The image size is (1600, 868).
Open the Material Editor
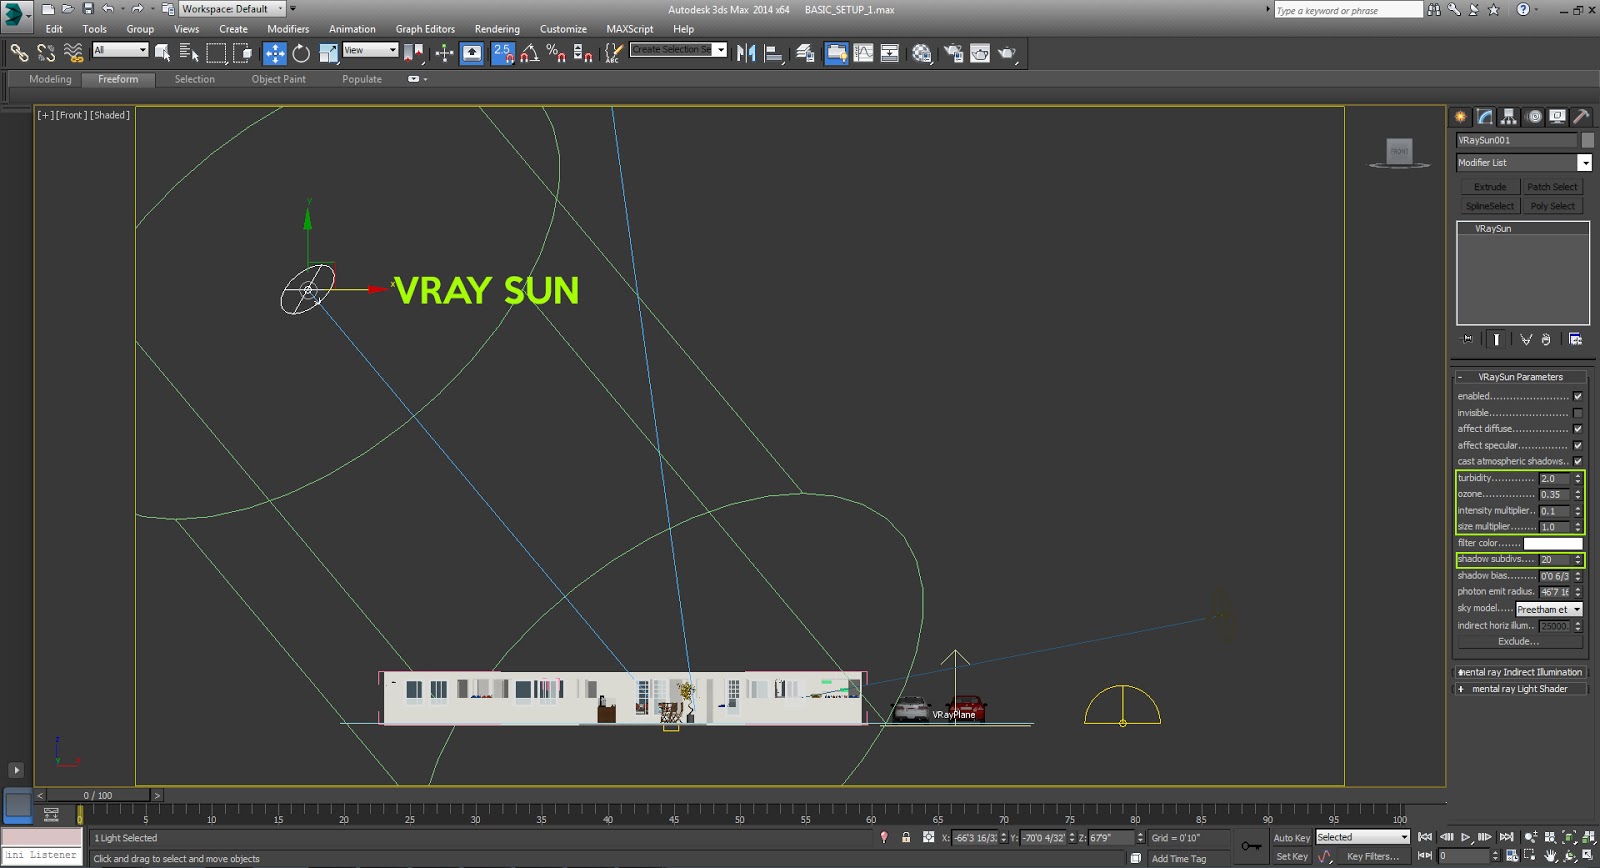(922, 53)
